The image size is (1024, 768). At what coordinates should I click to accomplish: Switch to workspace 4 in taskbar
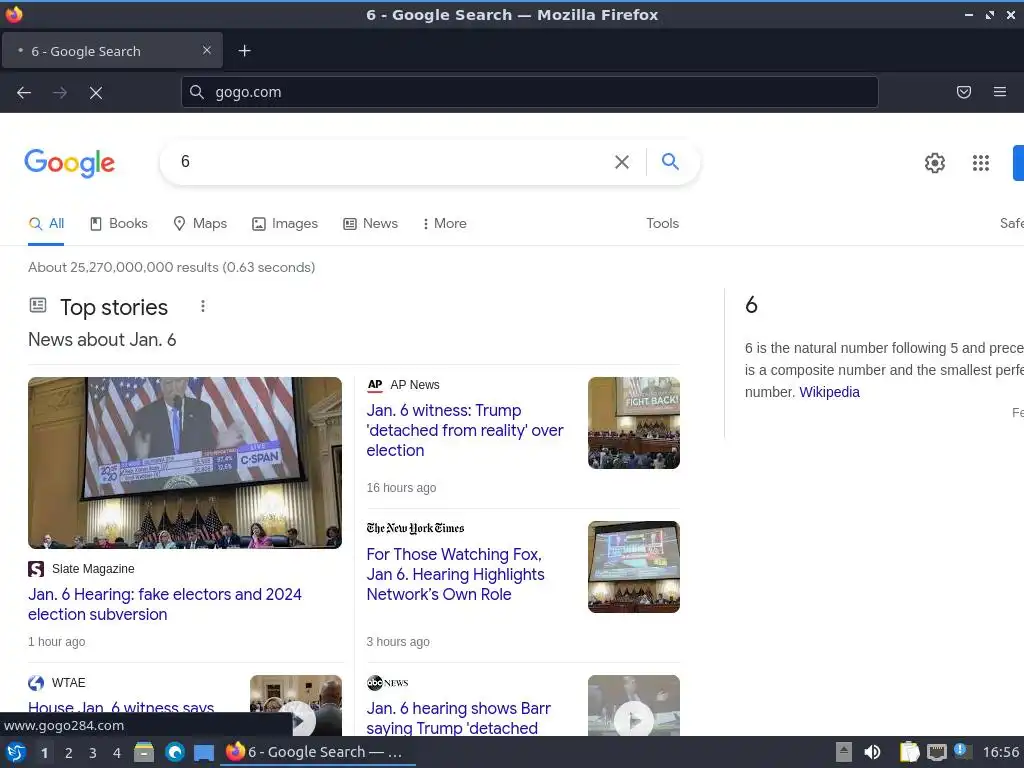coord(117,753)
